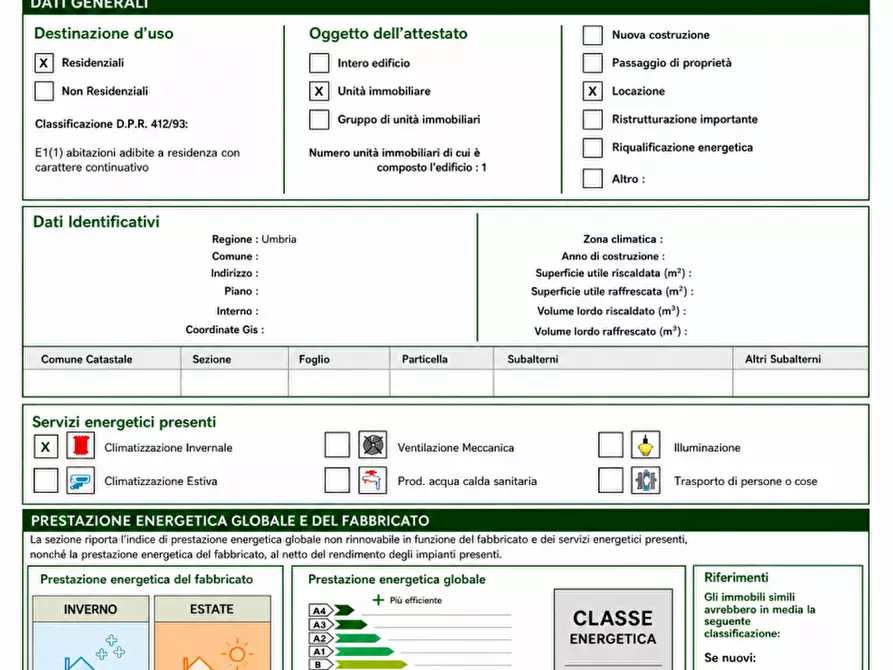Click the faucet icon for acqua calda sanitaria

pos(372,480)
